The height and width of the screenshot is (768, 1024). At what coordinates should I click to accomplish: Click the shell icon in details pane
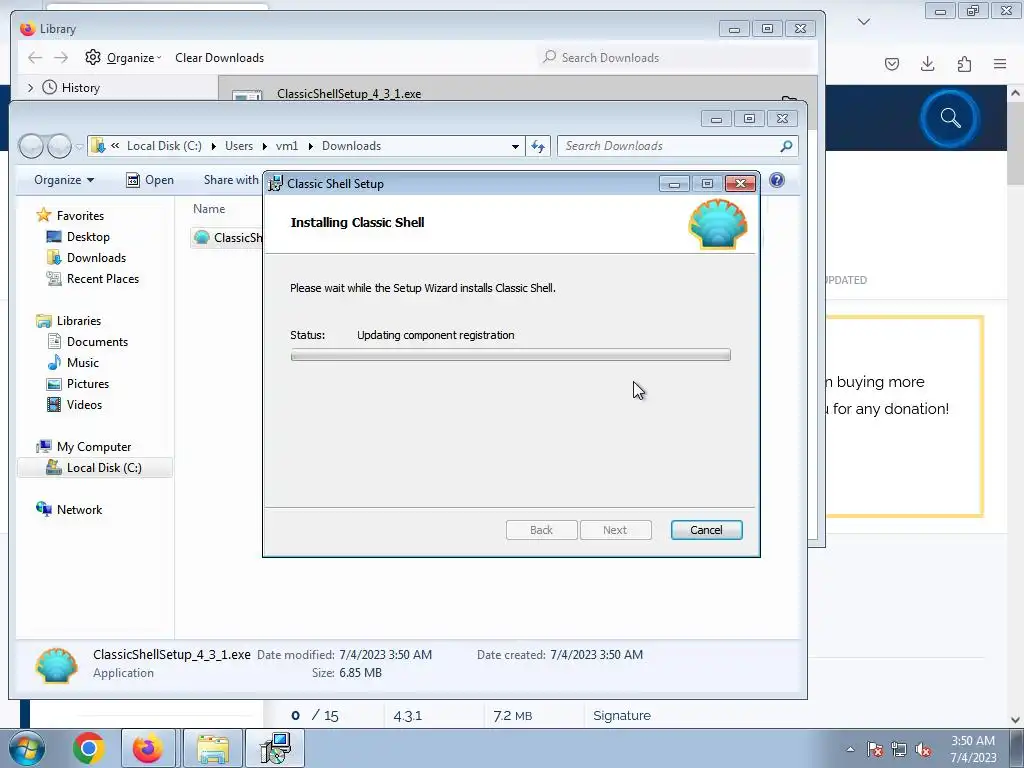pyautogui.click(x=56, y=665)
